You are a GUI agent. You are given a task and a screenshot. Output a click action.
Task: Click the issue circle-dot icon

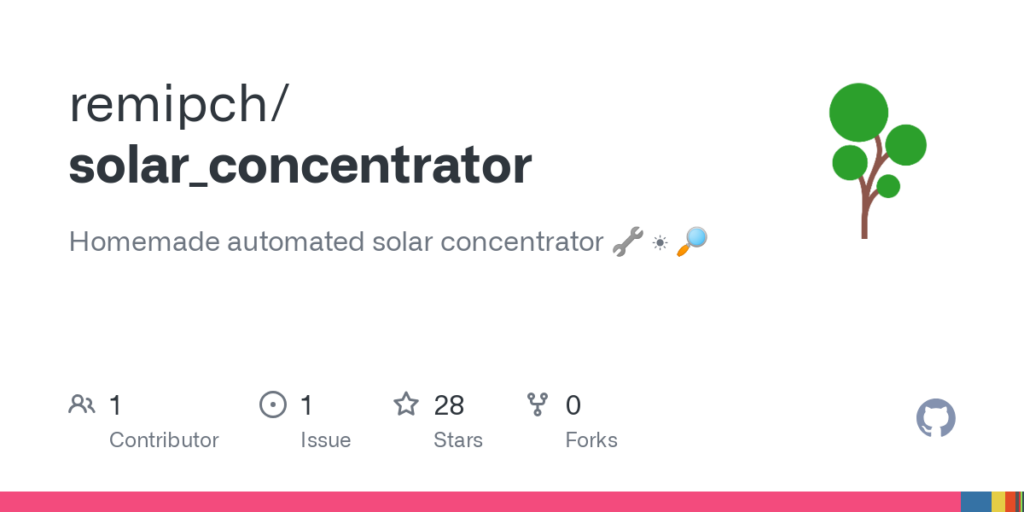tap(272, 405)
